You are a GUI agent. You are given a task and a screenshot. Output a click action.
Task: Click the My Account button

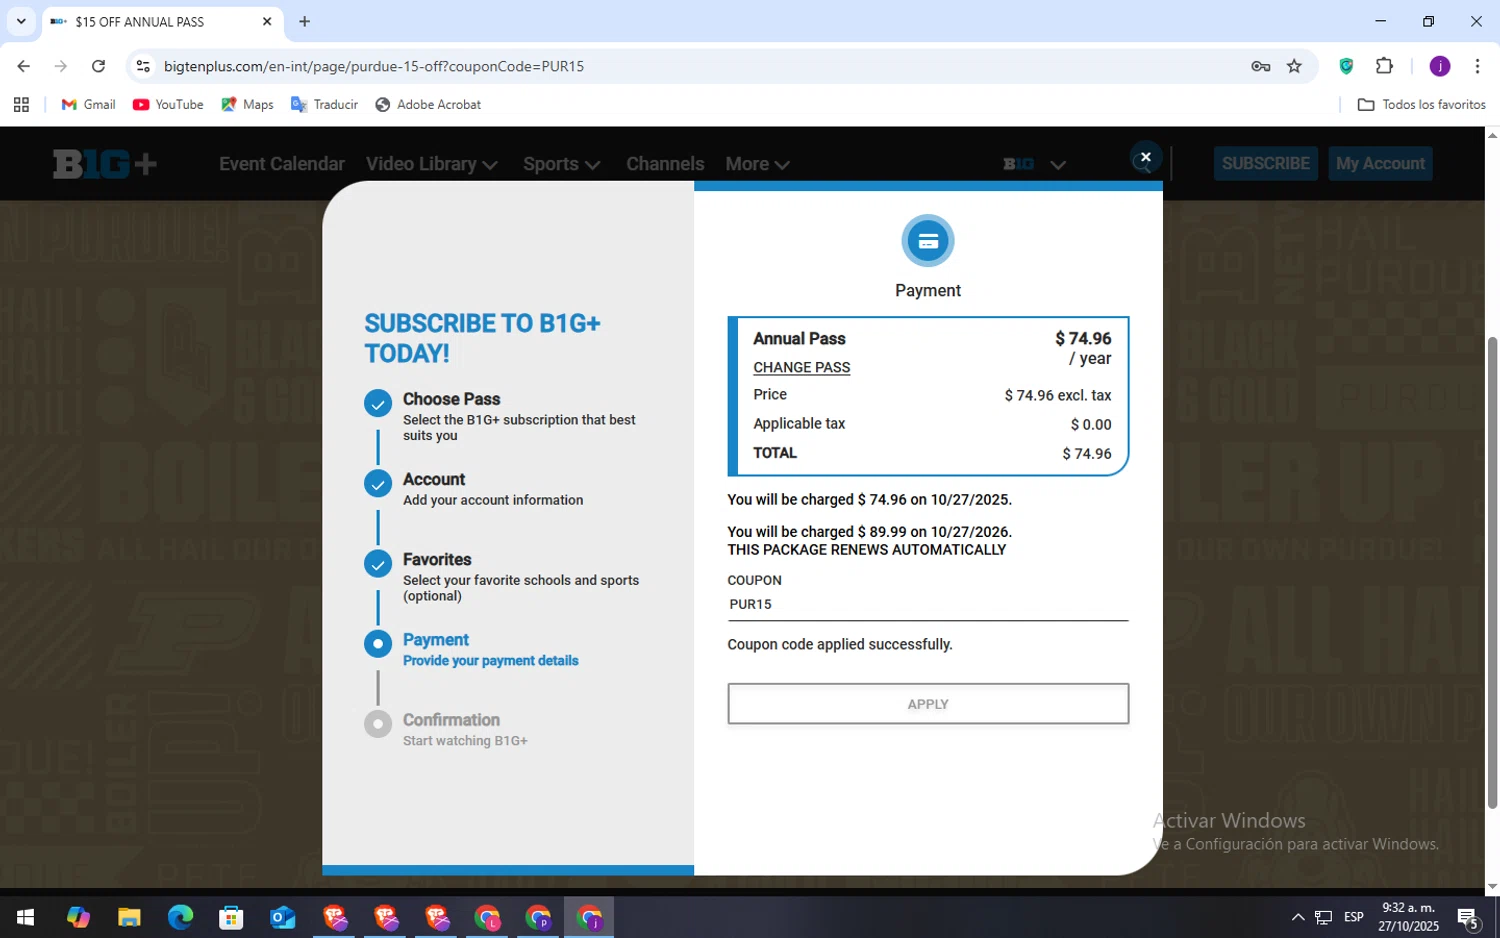point(1380,163)
